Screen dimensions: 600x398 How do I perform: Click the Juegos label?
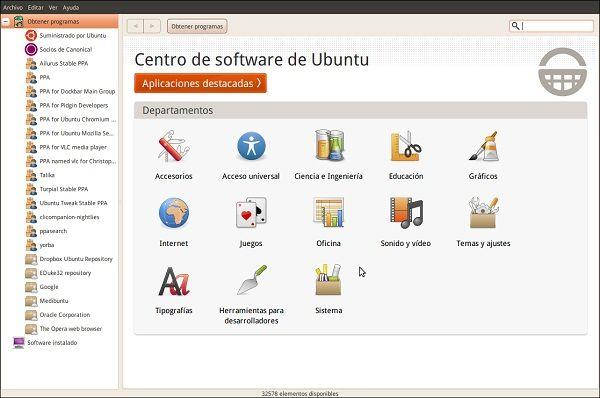point(251,243)
